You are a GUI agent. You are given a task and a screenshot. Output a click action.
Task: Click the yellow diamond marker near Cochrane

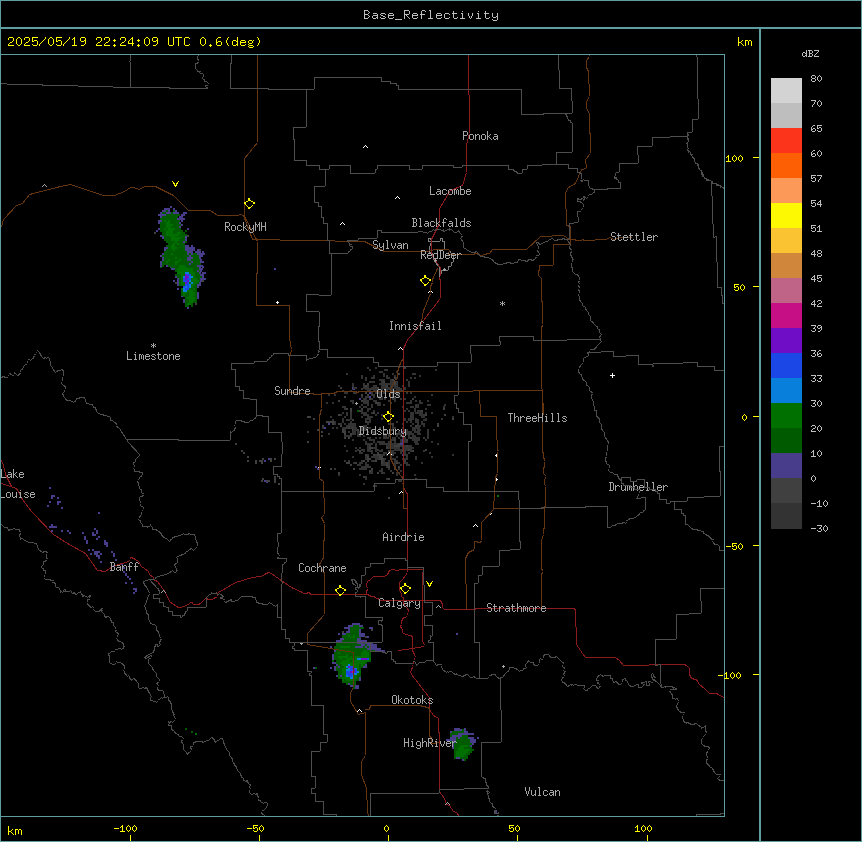(340, 590)
